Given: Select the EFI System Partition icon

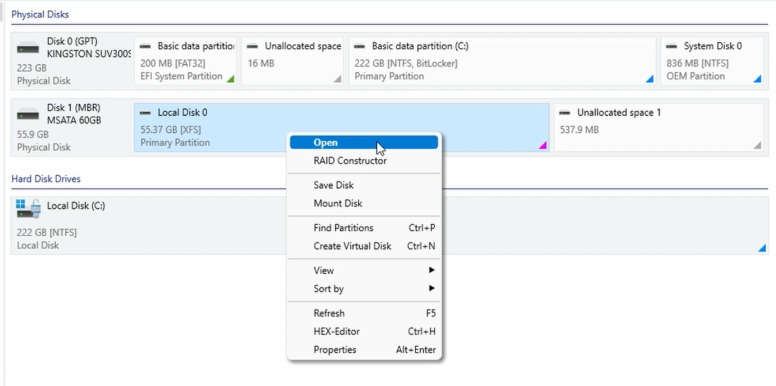Looking at the screenshot, I should click(x=145, y=46).
